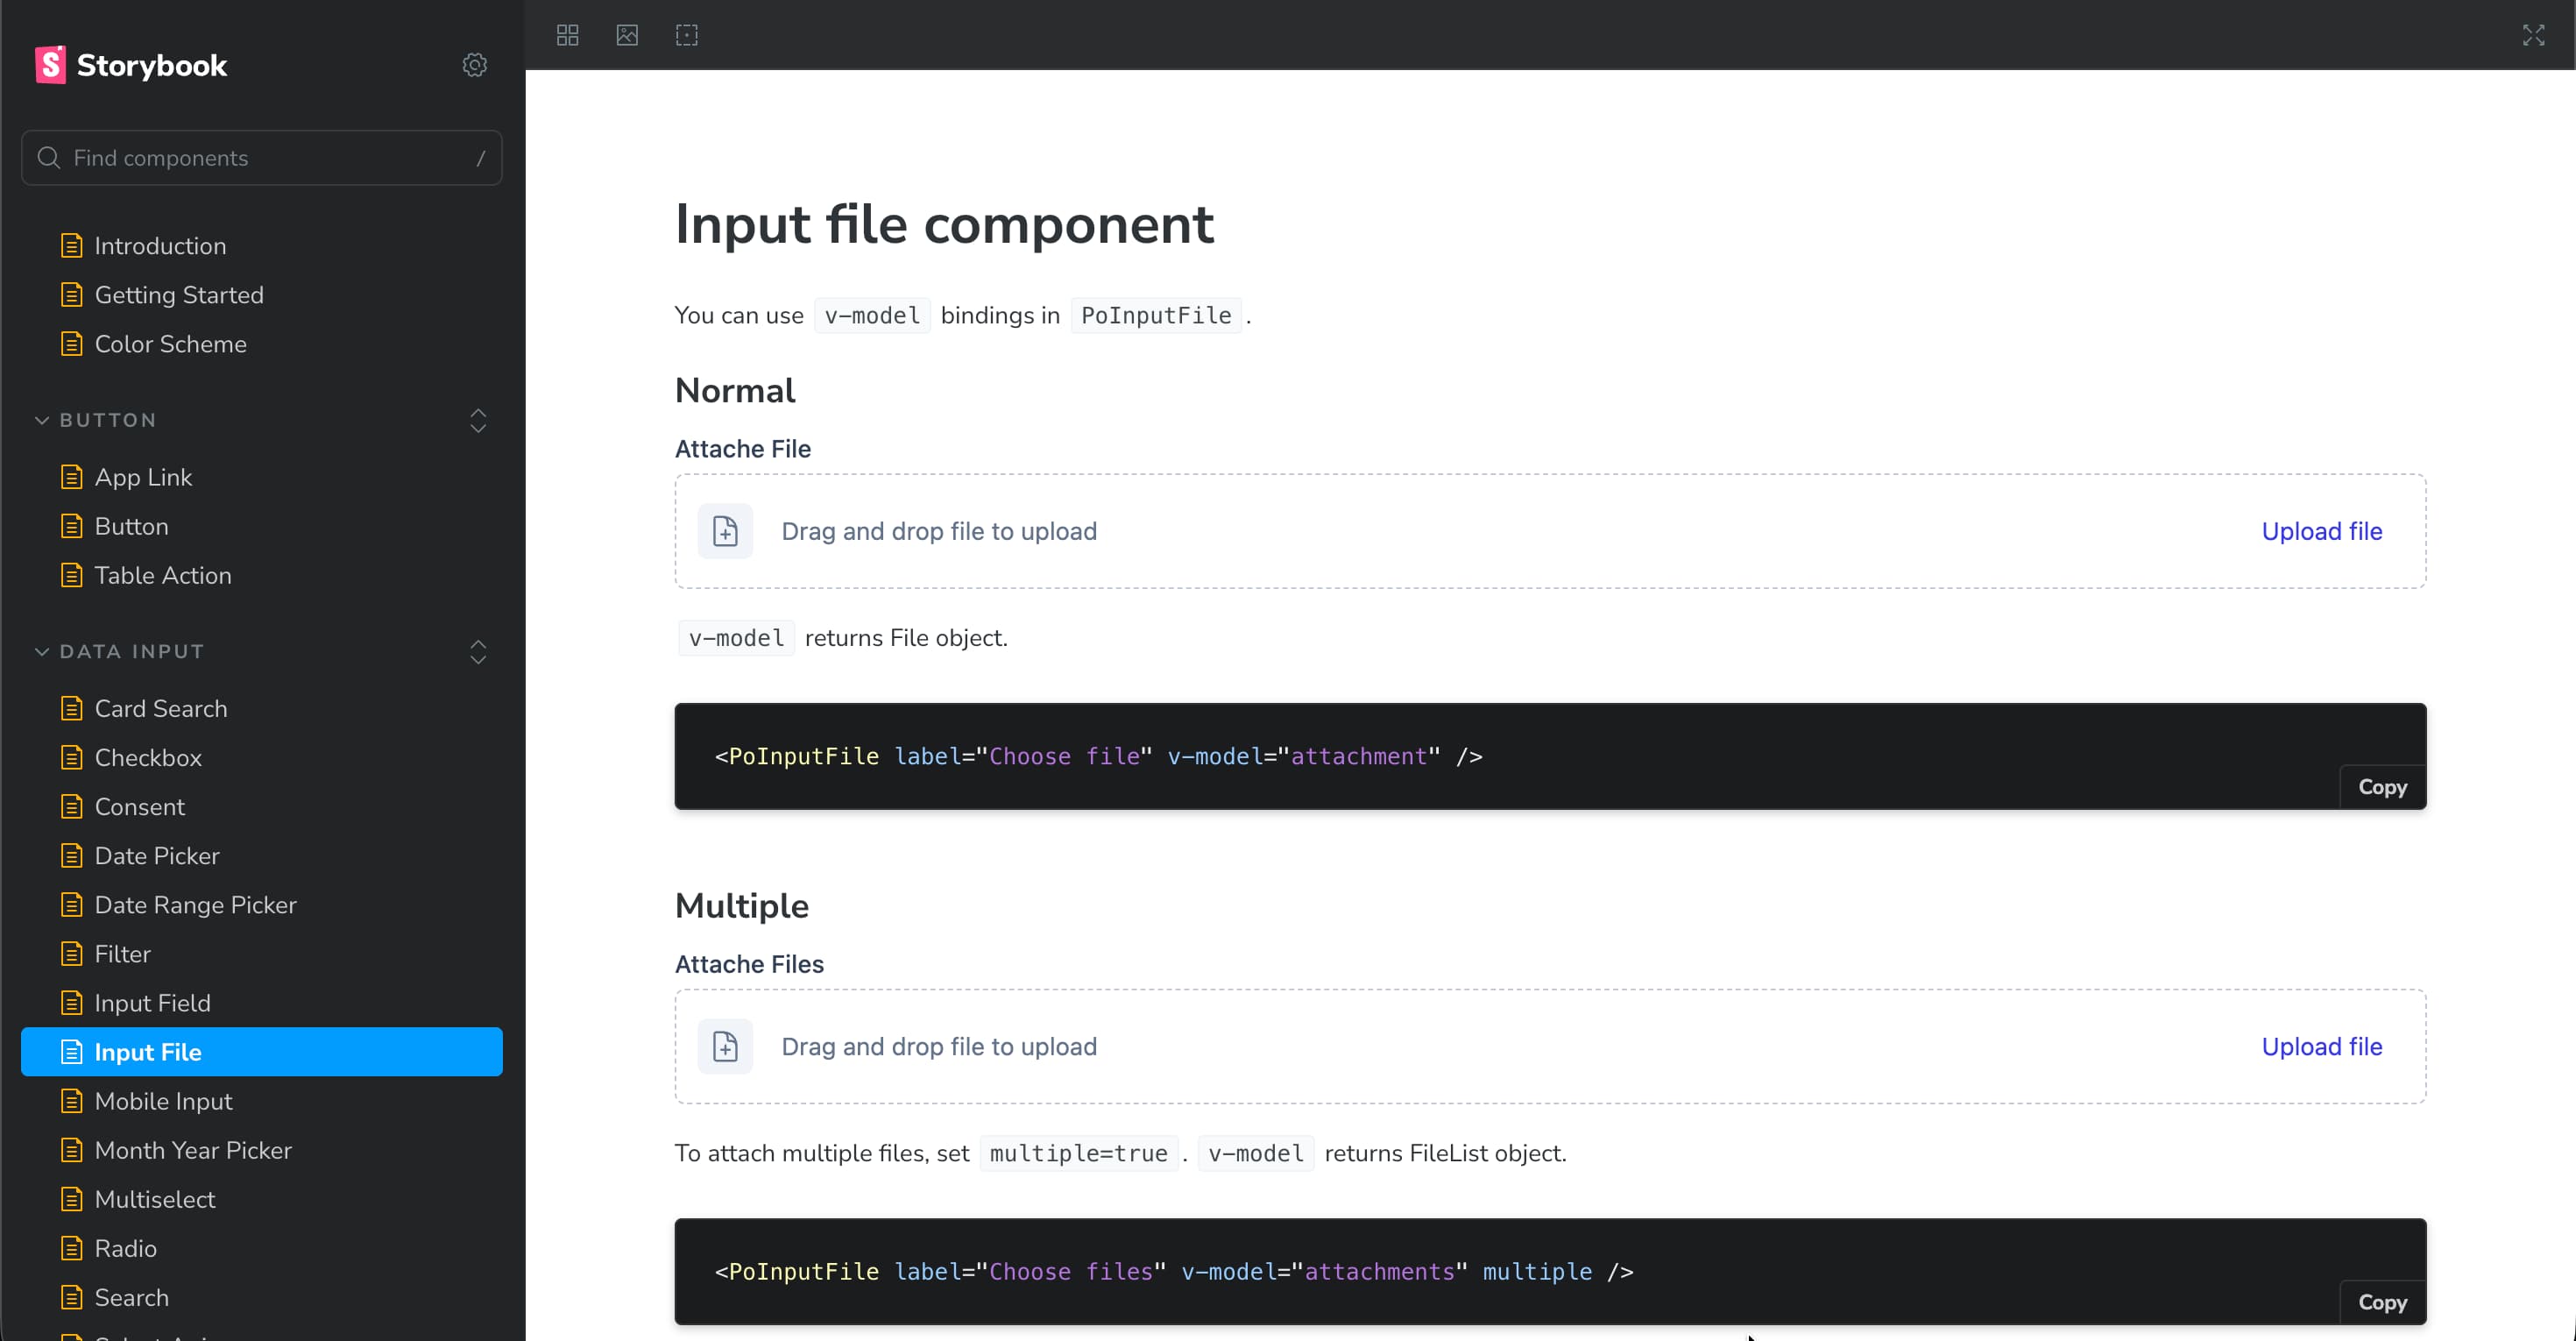This screenshot has height=1341, width=2576.
Task: Copy the multiple-files PoInputFile code snippet
Action: click(2382, 1301)
